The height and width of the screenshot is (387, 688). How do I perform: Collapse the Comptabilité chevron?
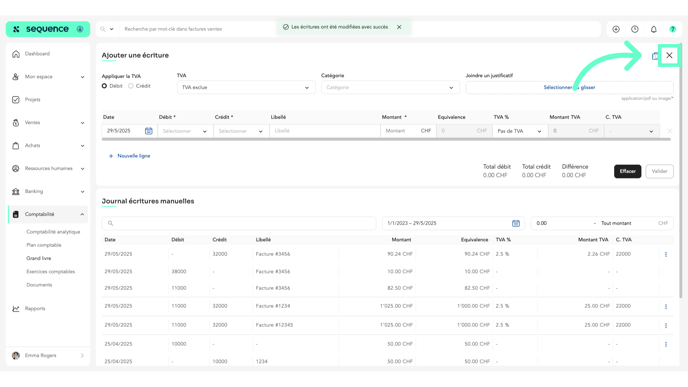82,214
